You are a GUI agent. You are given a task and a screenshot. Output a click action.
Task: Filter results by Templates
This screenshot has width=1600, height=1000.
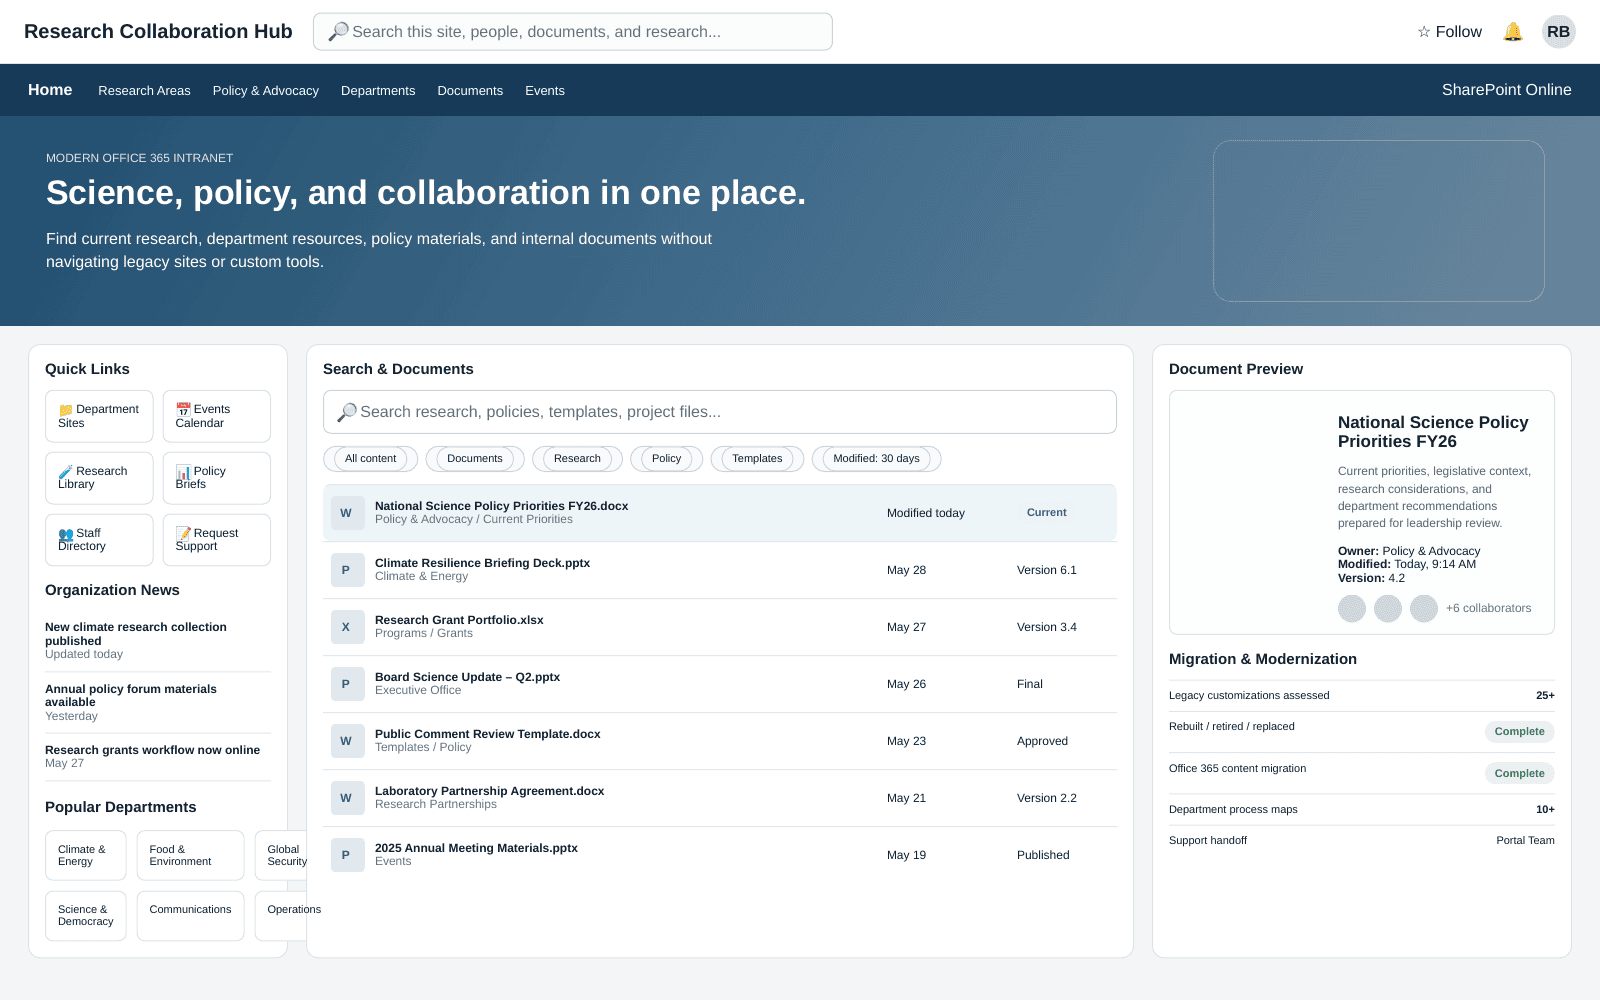(757, 459)
